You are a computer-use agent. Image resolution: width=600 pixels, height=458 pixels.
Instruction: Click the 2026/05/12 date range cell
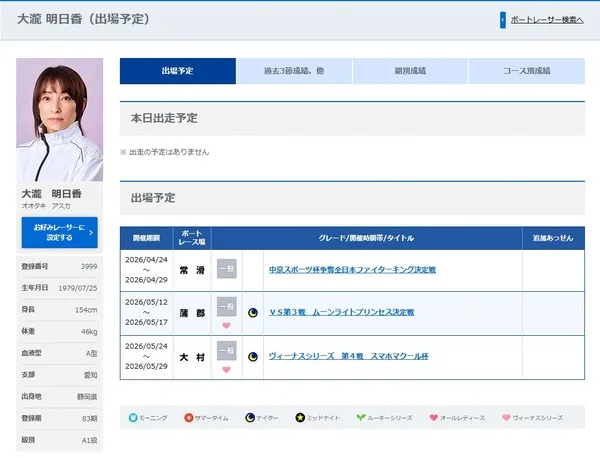click(x=147, y=312)
